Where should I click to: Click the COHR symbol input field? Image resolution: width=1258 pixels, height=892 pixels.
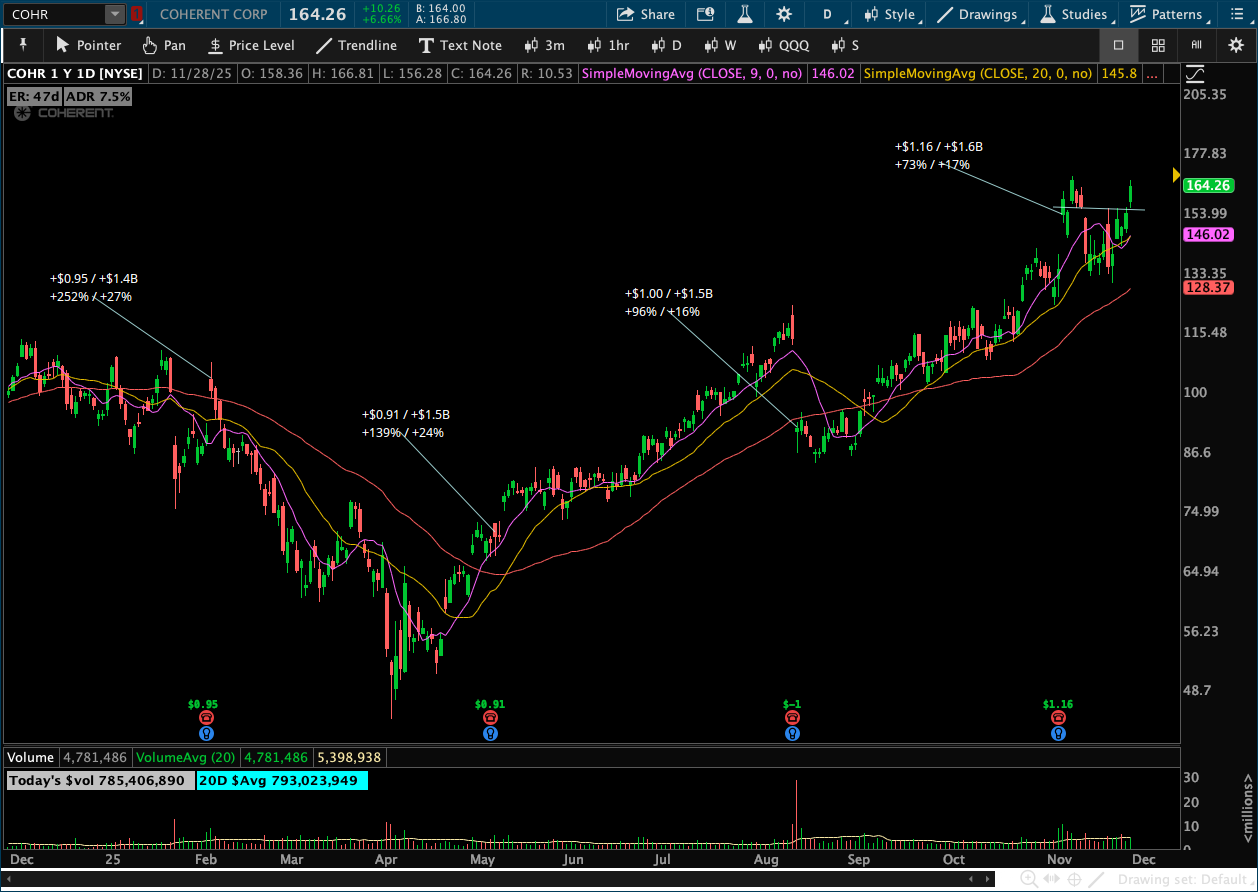[x=55, y=14]
